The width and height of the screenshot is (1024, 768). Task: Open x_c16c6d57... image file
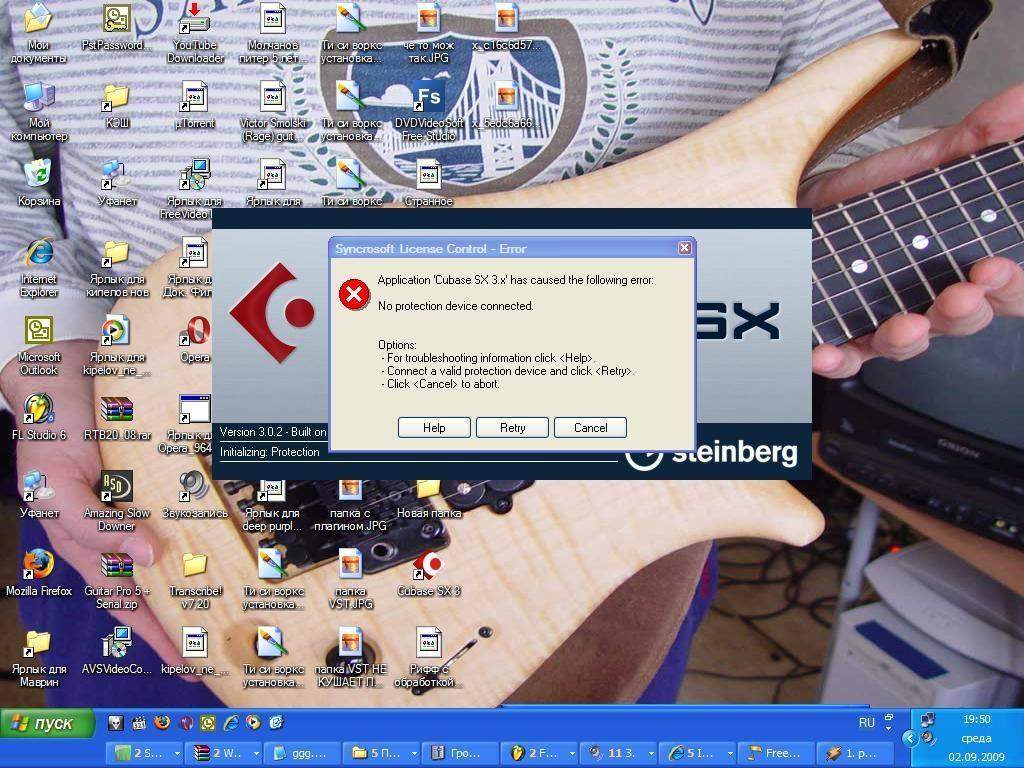[506, 27]
